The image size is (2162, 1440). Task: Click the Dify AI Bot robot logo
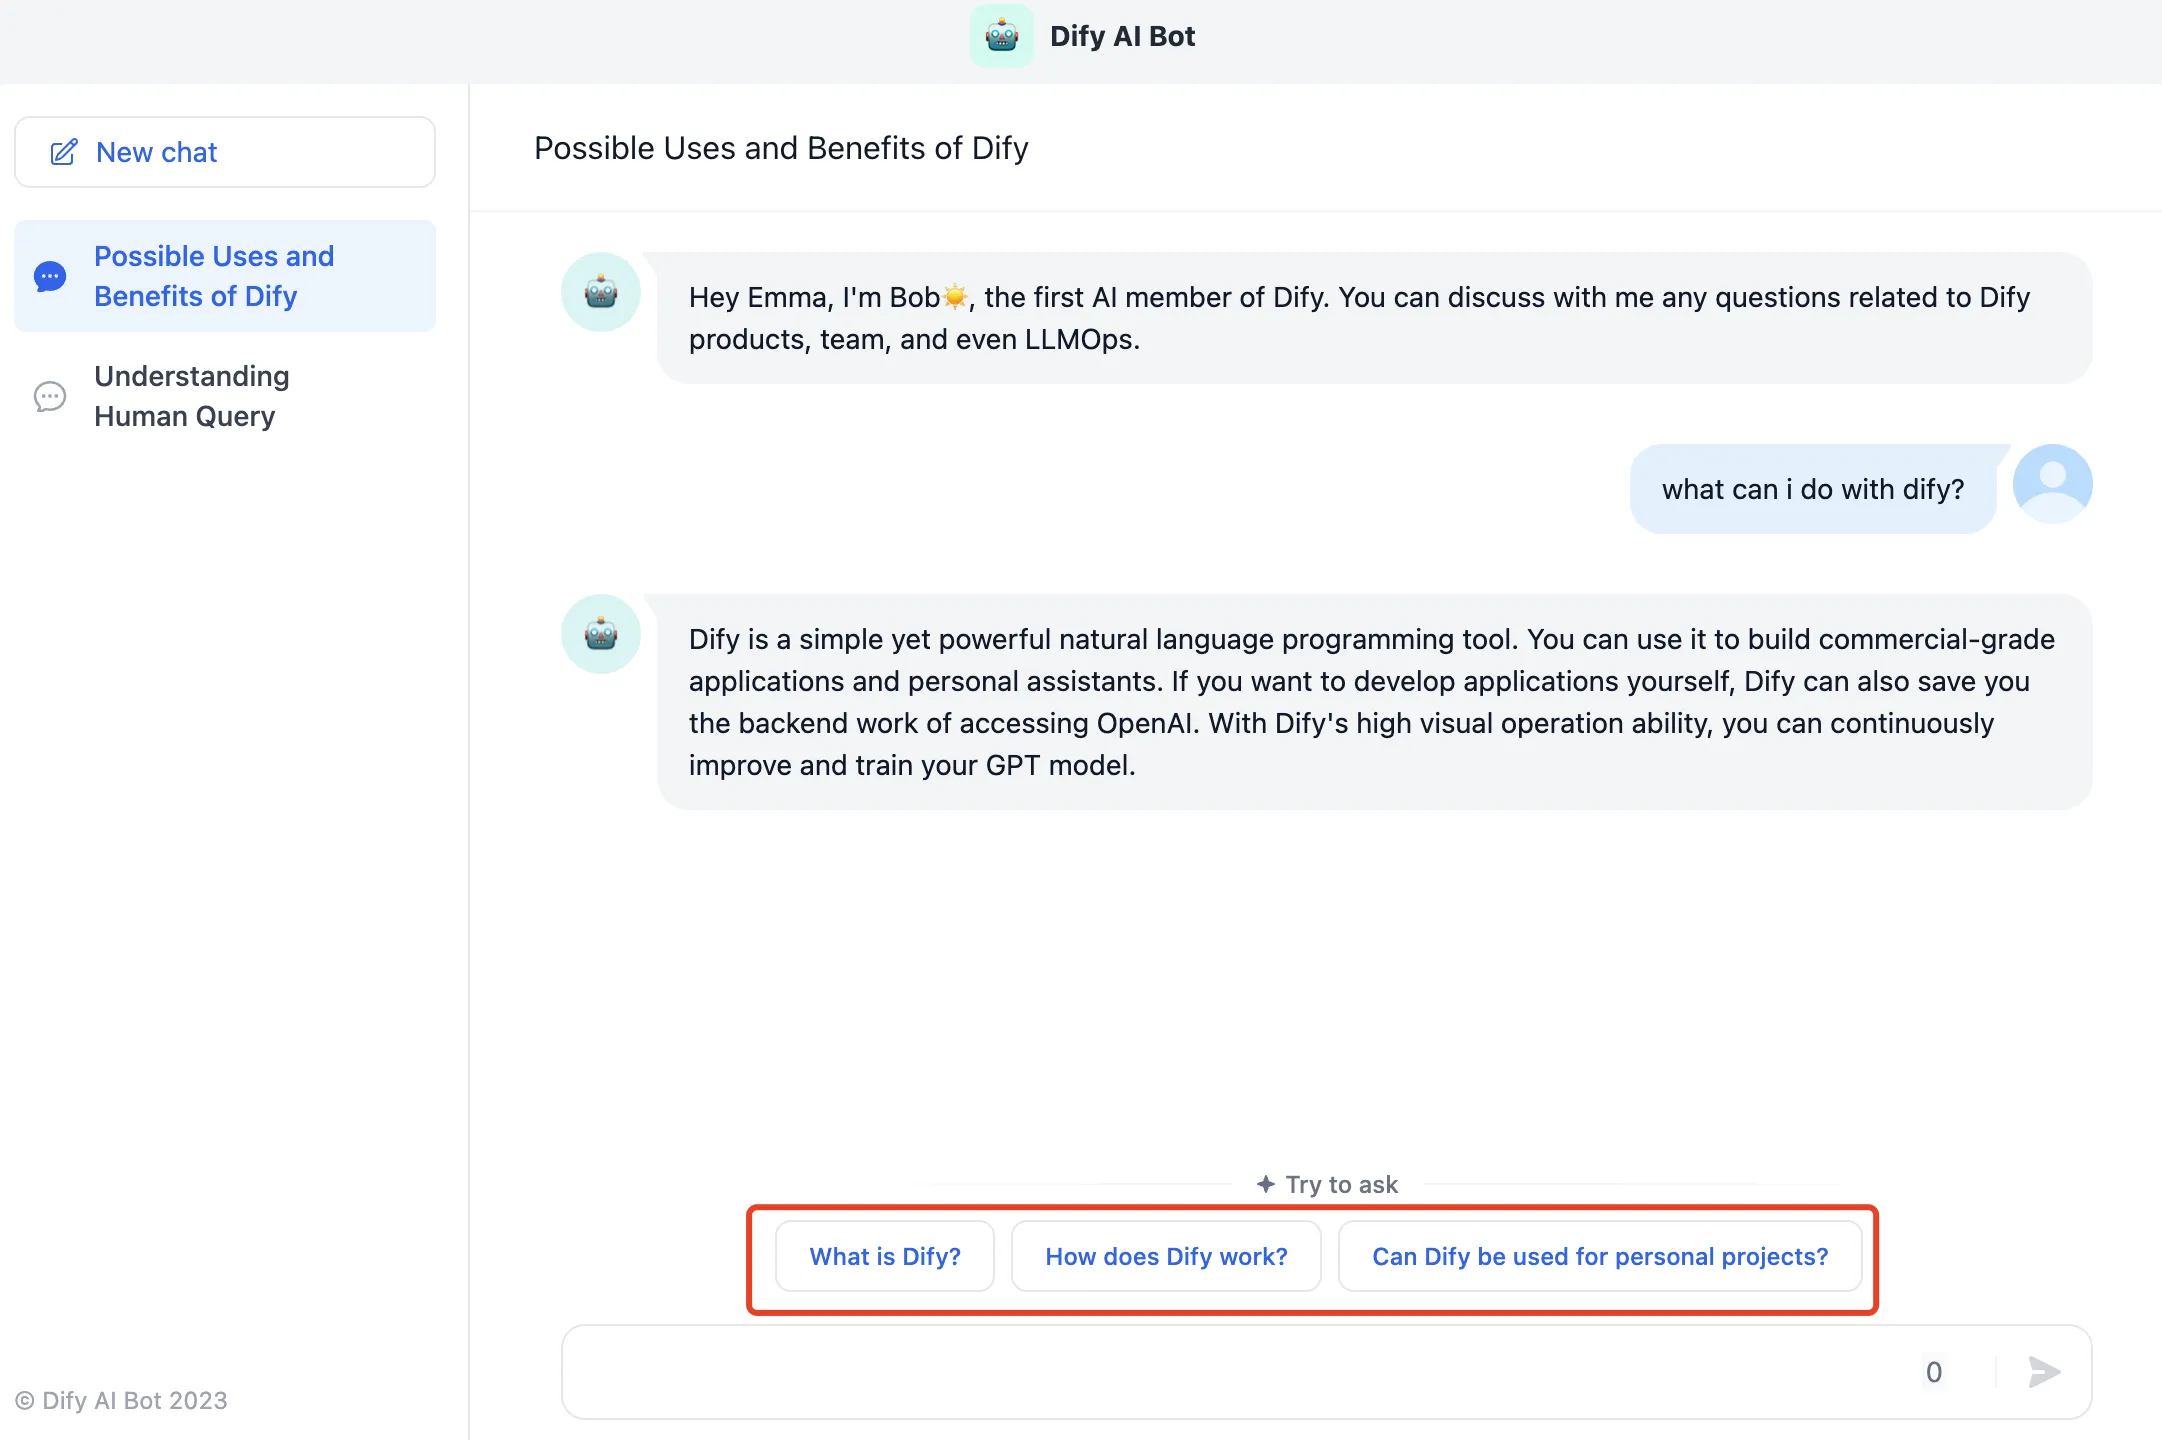(x=1001, y=36)
